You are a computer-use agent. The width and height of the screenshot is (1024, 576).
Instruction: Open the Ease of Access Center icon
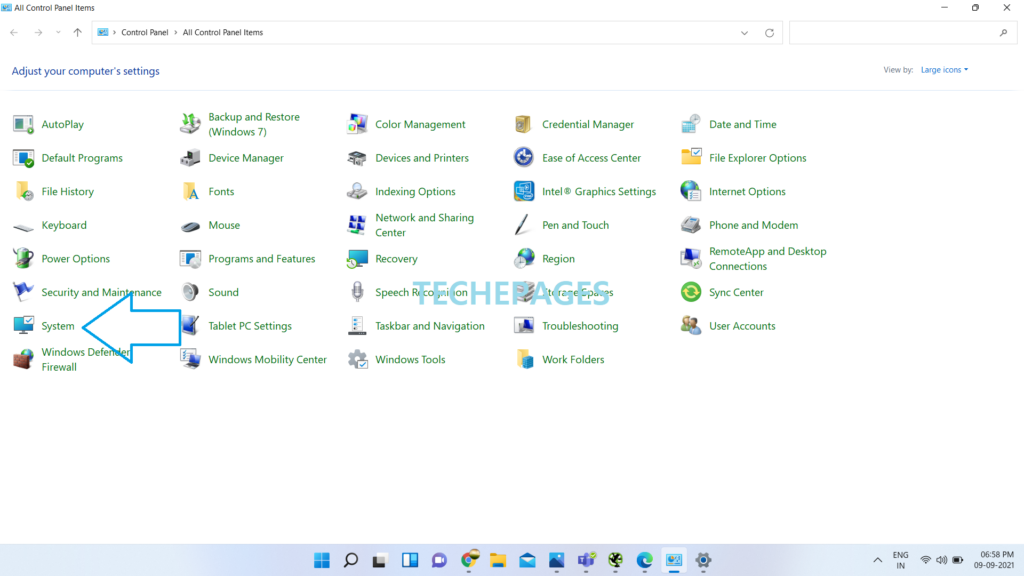[524, 158]
